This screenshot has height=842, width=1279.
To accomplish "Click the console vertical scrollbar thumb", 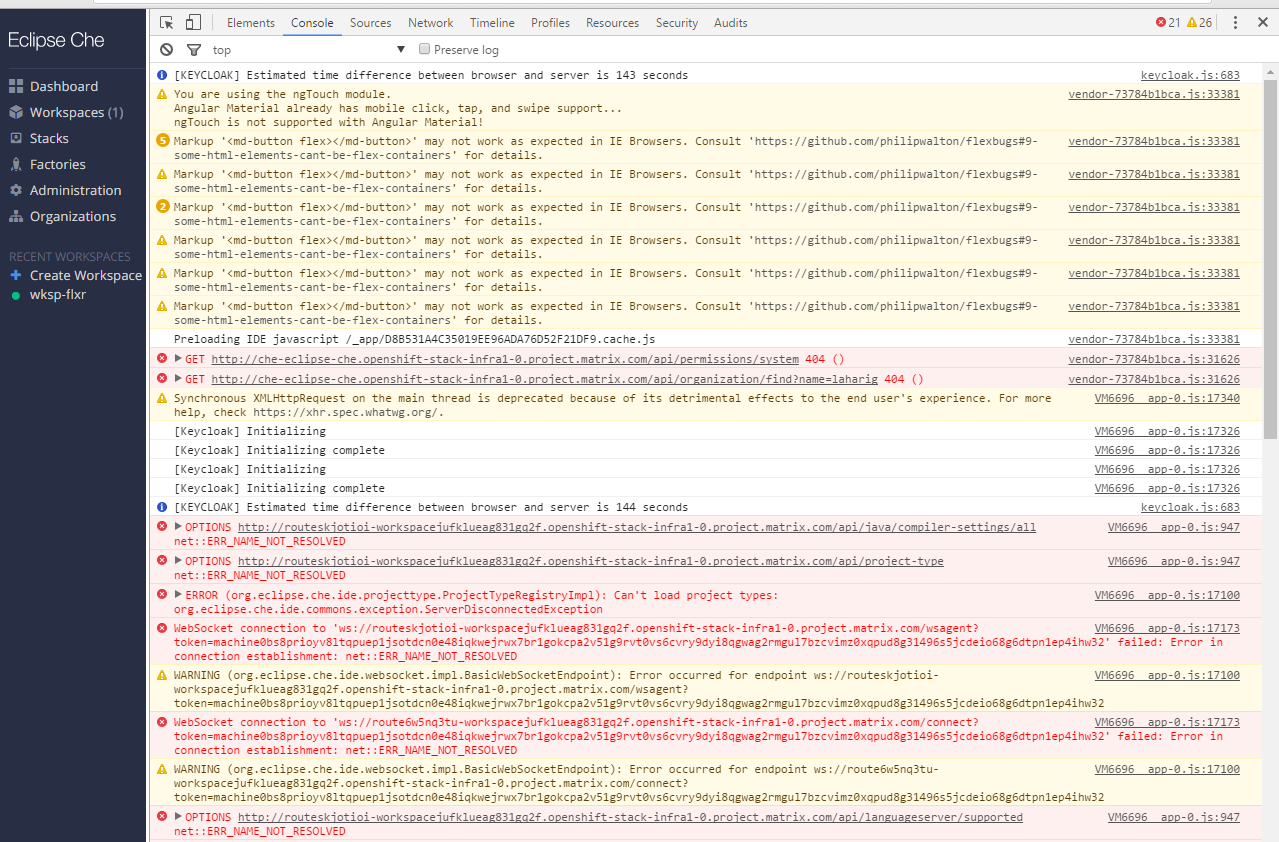I will [1270, 259].
